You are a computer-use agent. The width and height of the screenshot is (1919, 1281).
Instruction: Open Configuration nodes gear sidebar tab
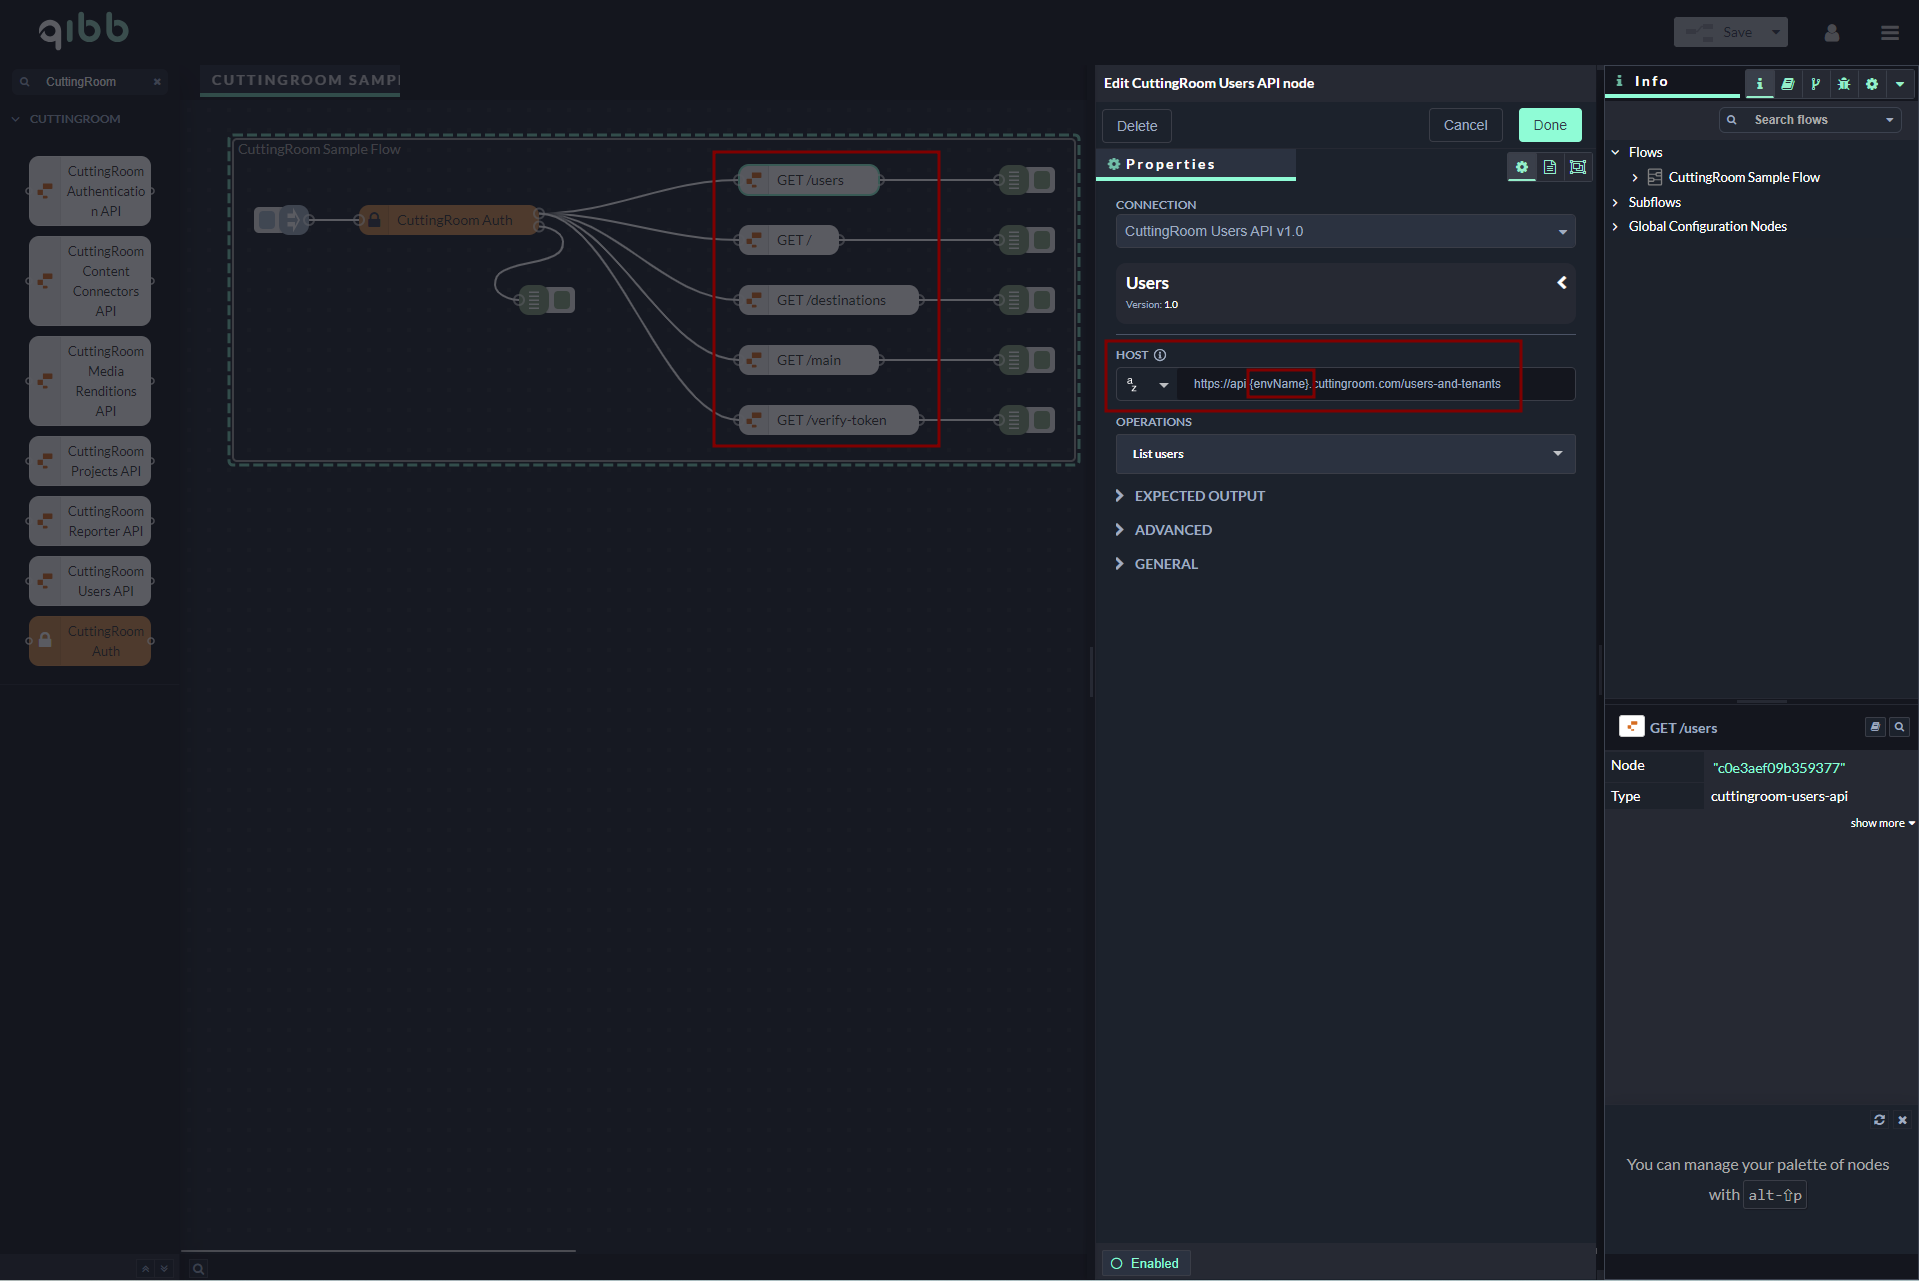[1871, 84]
